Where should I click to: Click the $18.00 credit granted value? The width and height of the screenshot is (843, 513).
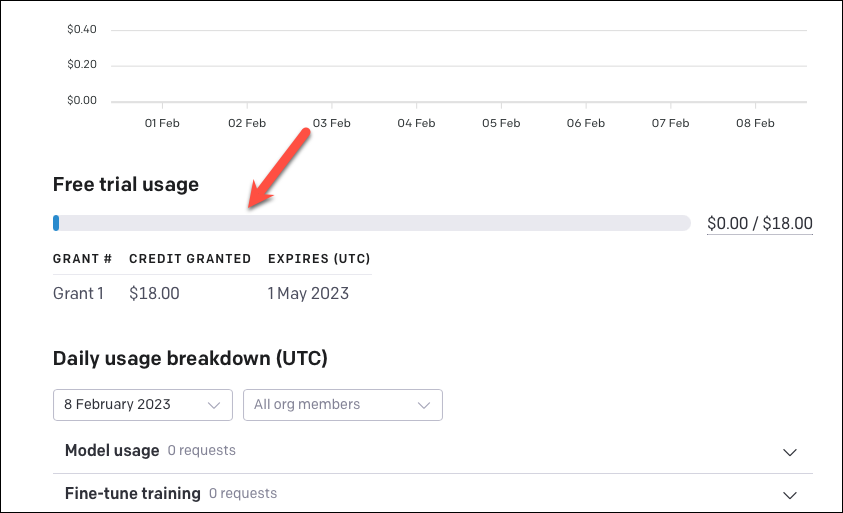[154, 294]
